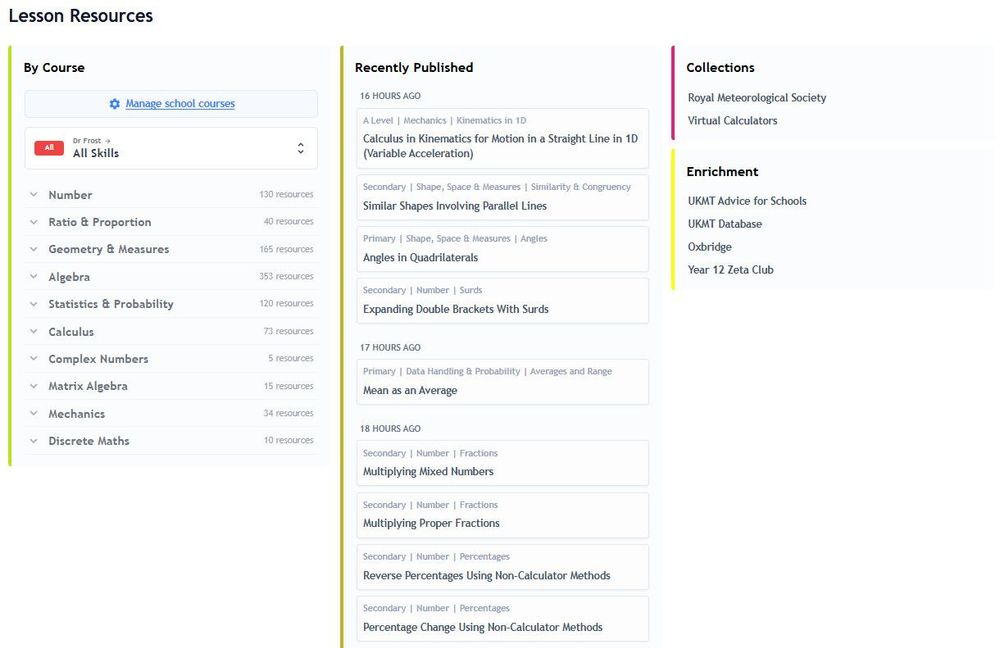This screenshot has width=1000, height=648.
Task: Expand the Algebra category chevron
Action: 34,277
